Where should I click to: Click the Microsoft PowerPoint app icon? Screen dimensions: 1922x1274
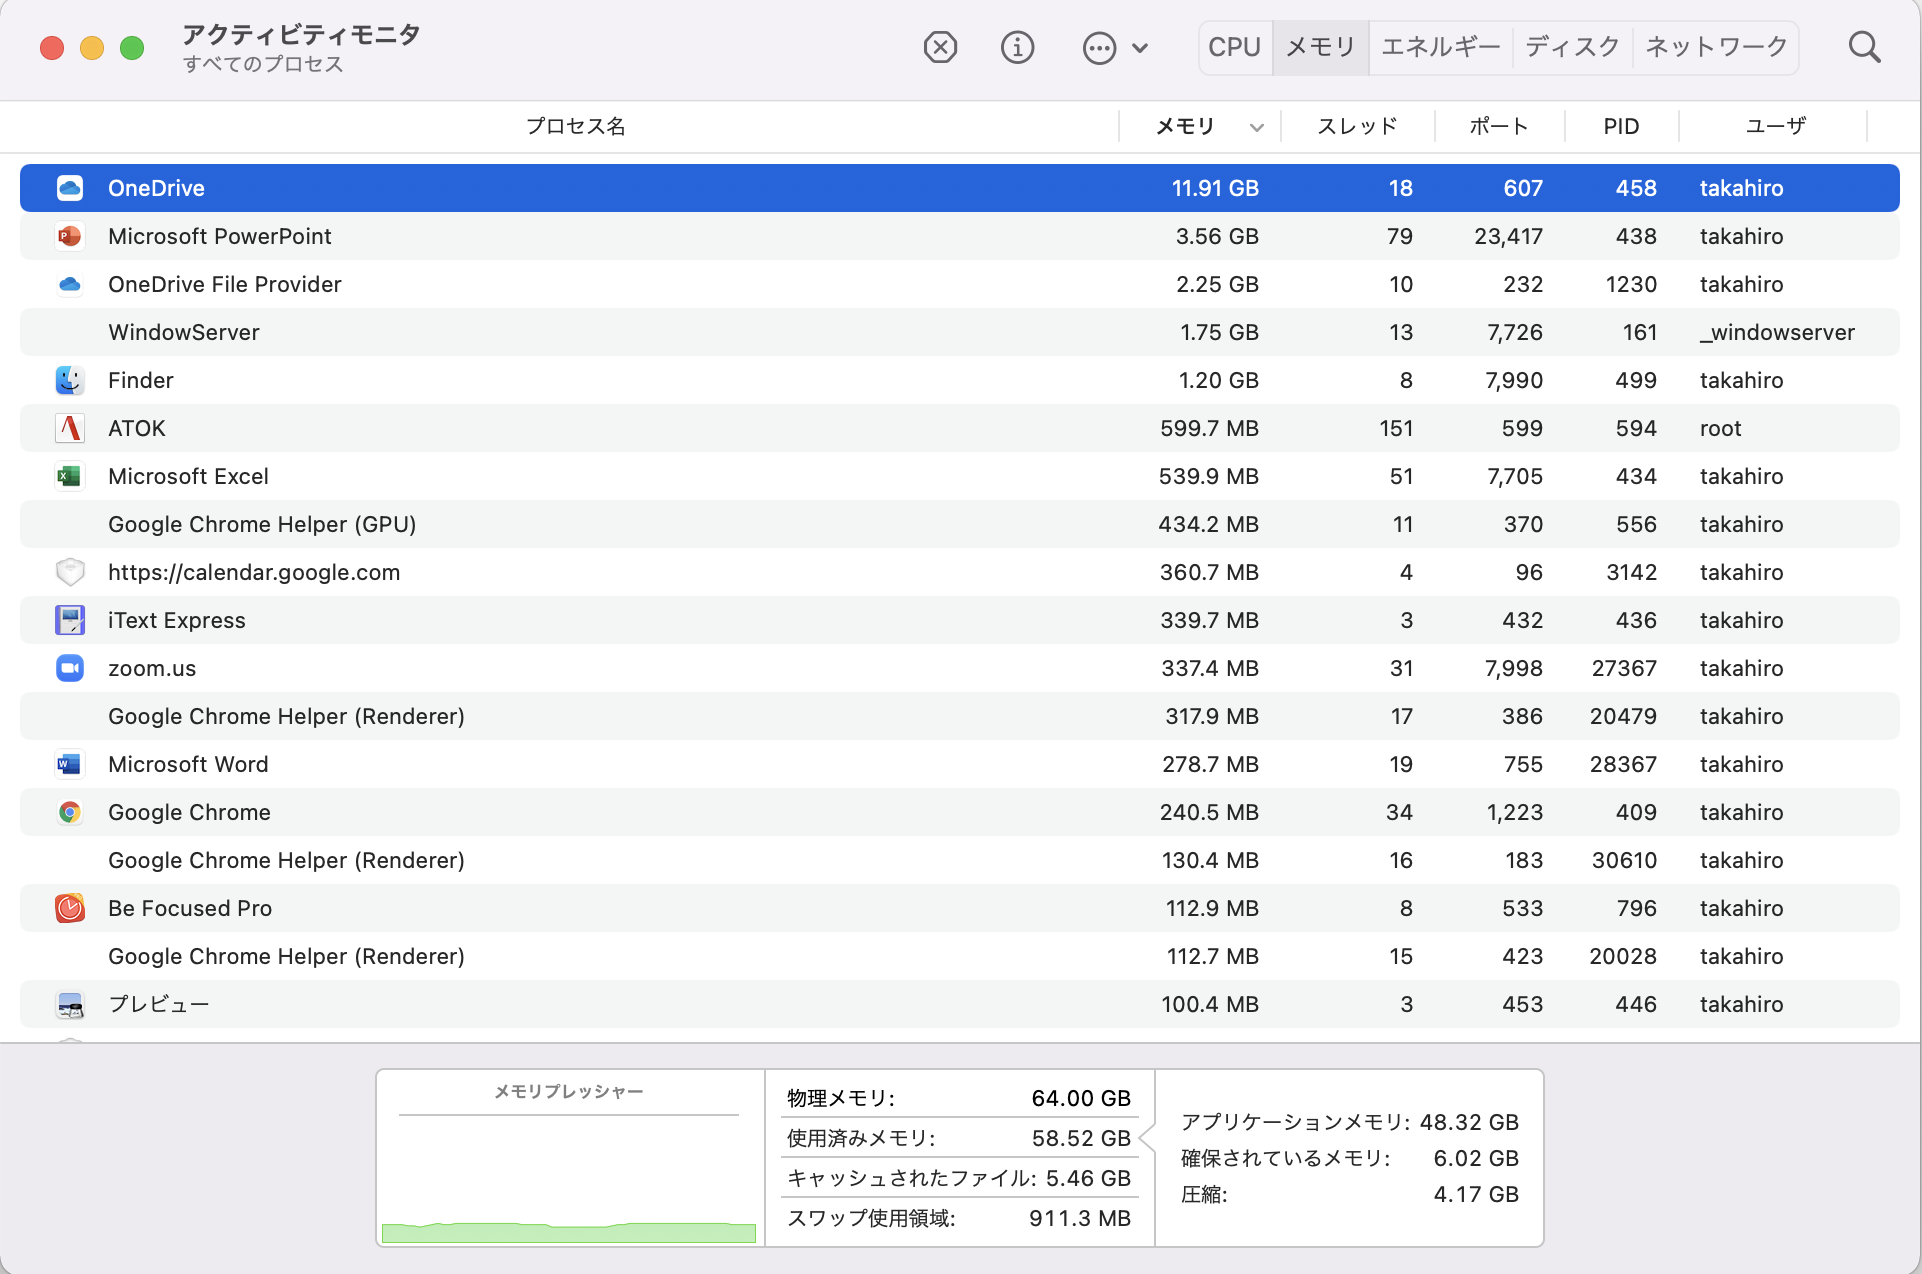(x=69, y=236)
